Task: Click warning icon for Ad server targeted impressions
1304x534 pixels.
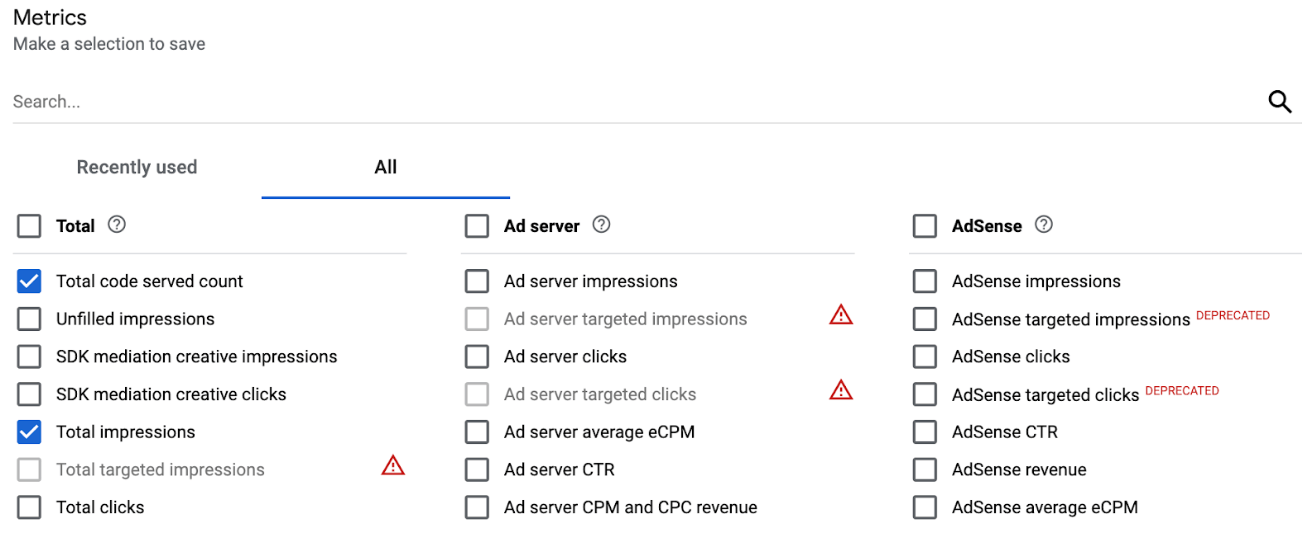Action: click(x=841, y=315)
